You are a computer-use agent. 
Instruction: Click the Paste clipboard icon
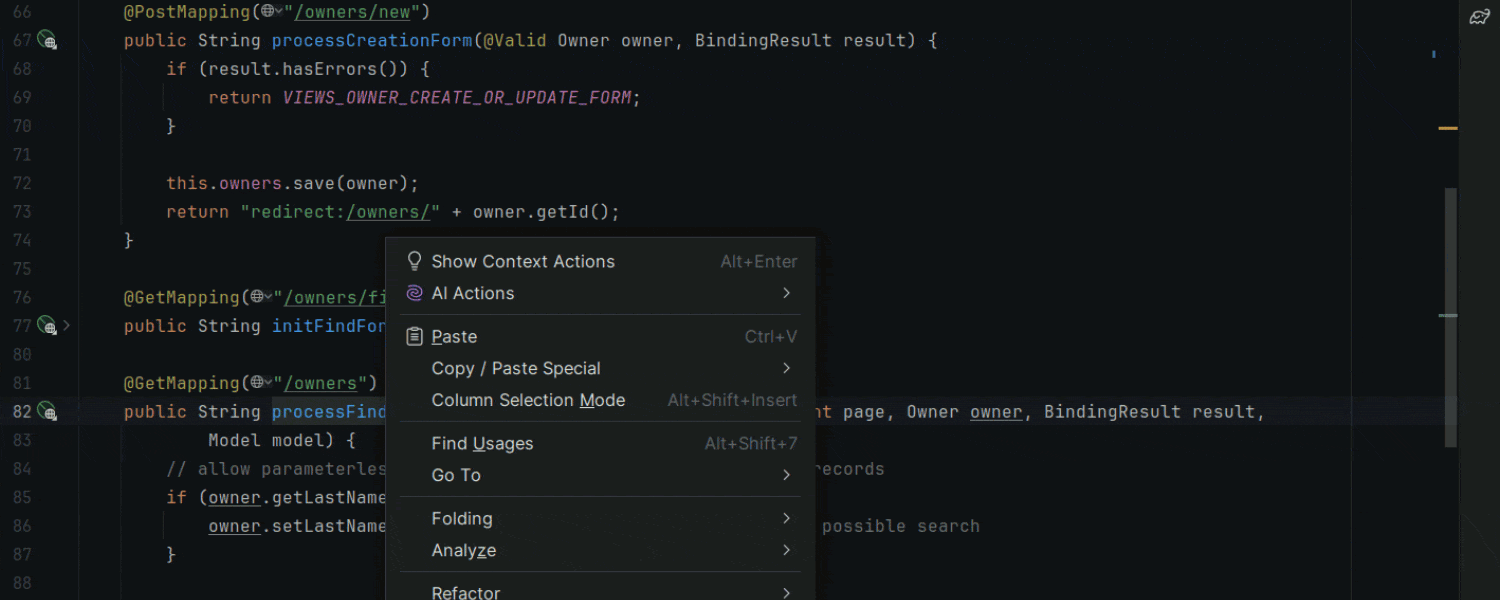click(414, 336)
